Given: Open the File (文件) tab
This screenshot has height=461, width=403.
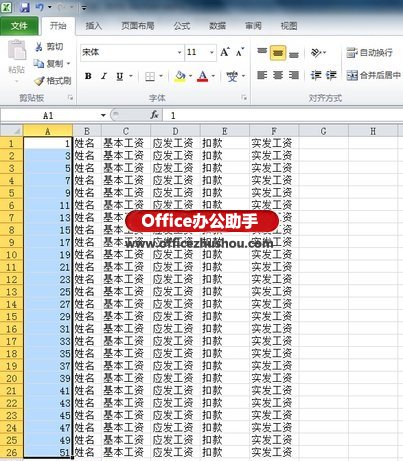Looking at the screenshot, I should [x=19, y=26].
